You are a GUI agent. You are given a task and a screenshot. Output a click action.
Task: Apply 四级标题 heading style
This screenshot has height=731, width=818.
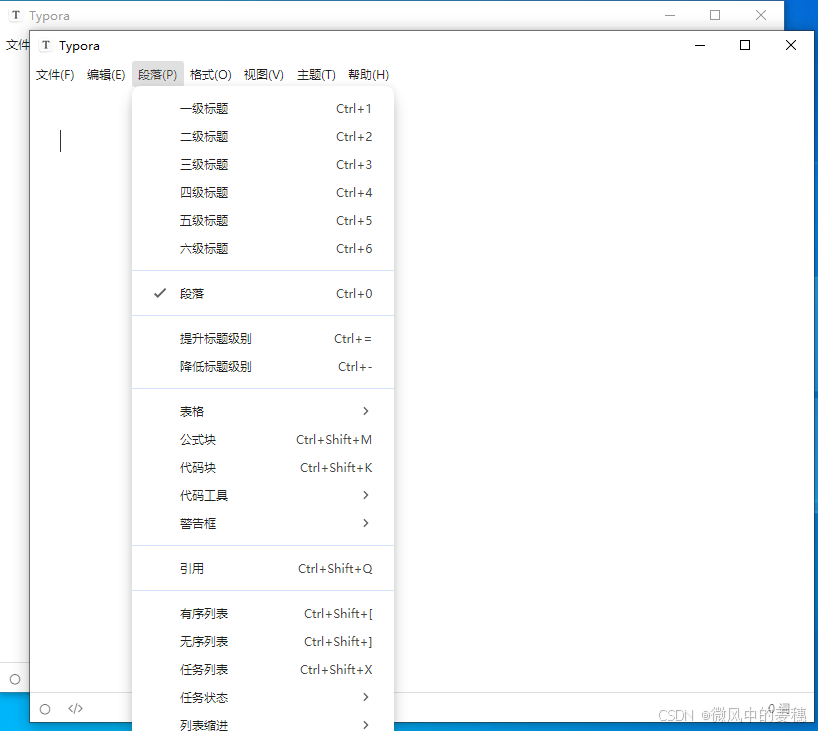(x=263, y=193)
